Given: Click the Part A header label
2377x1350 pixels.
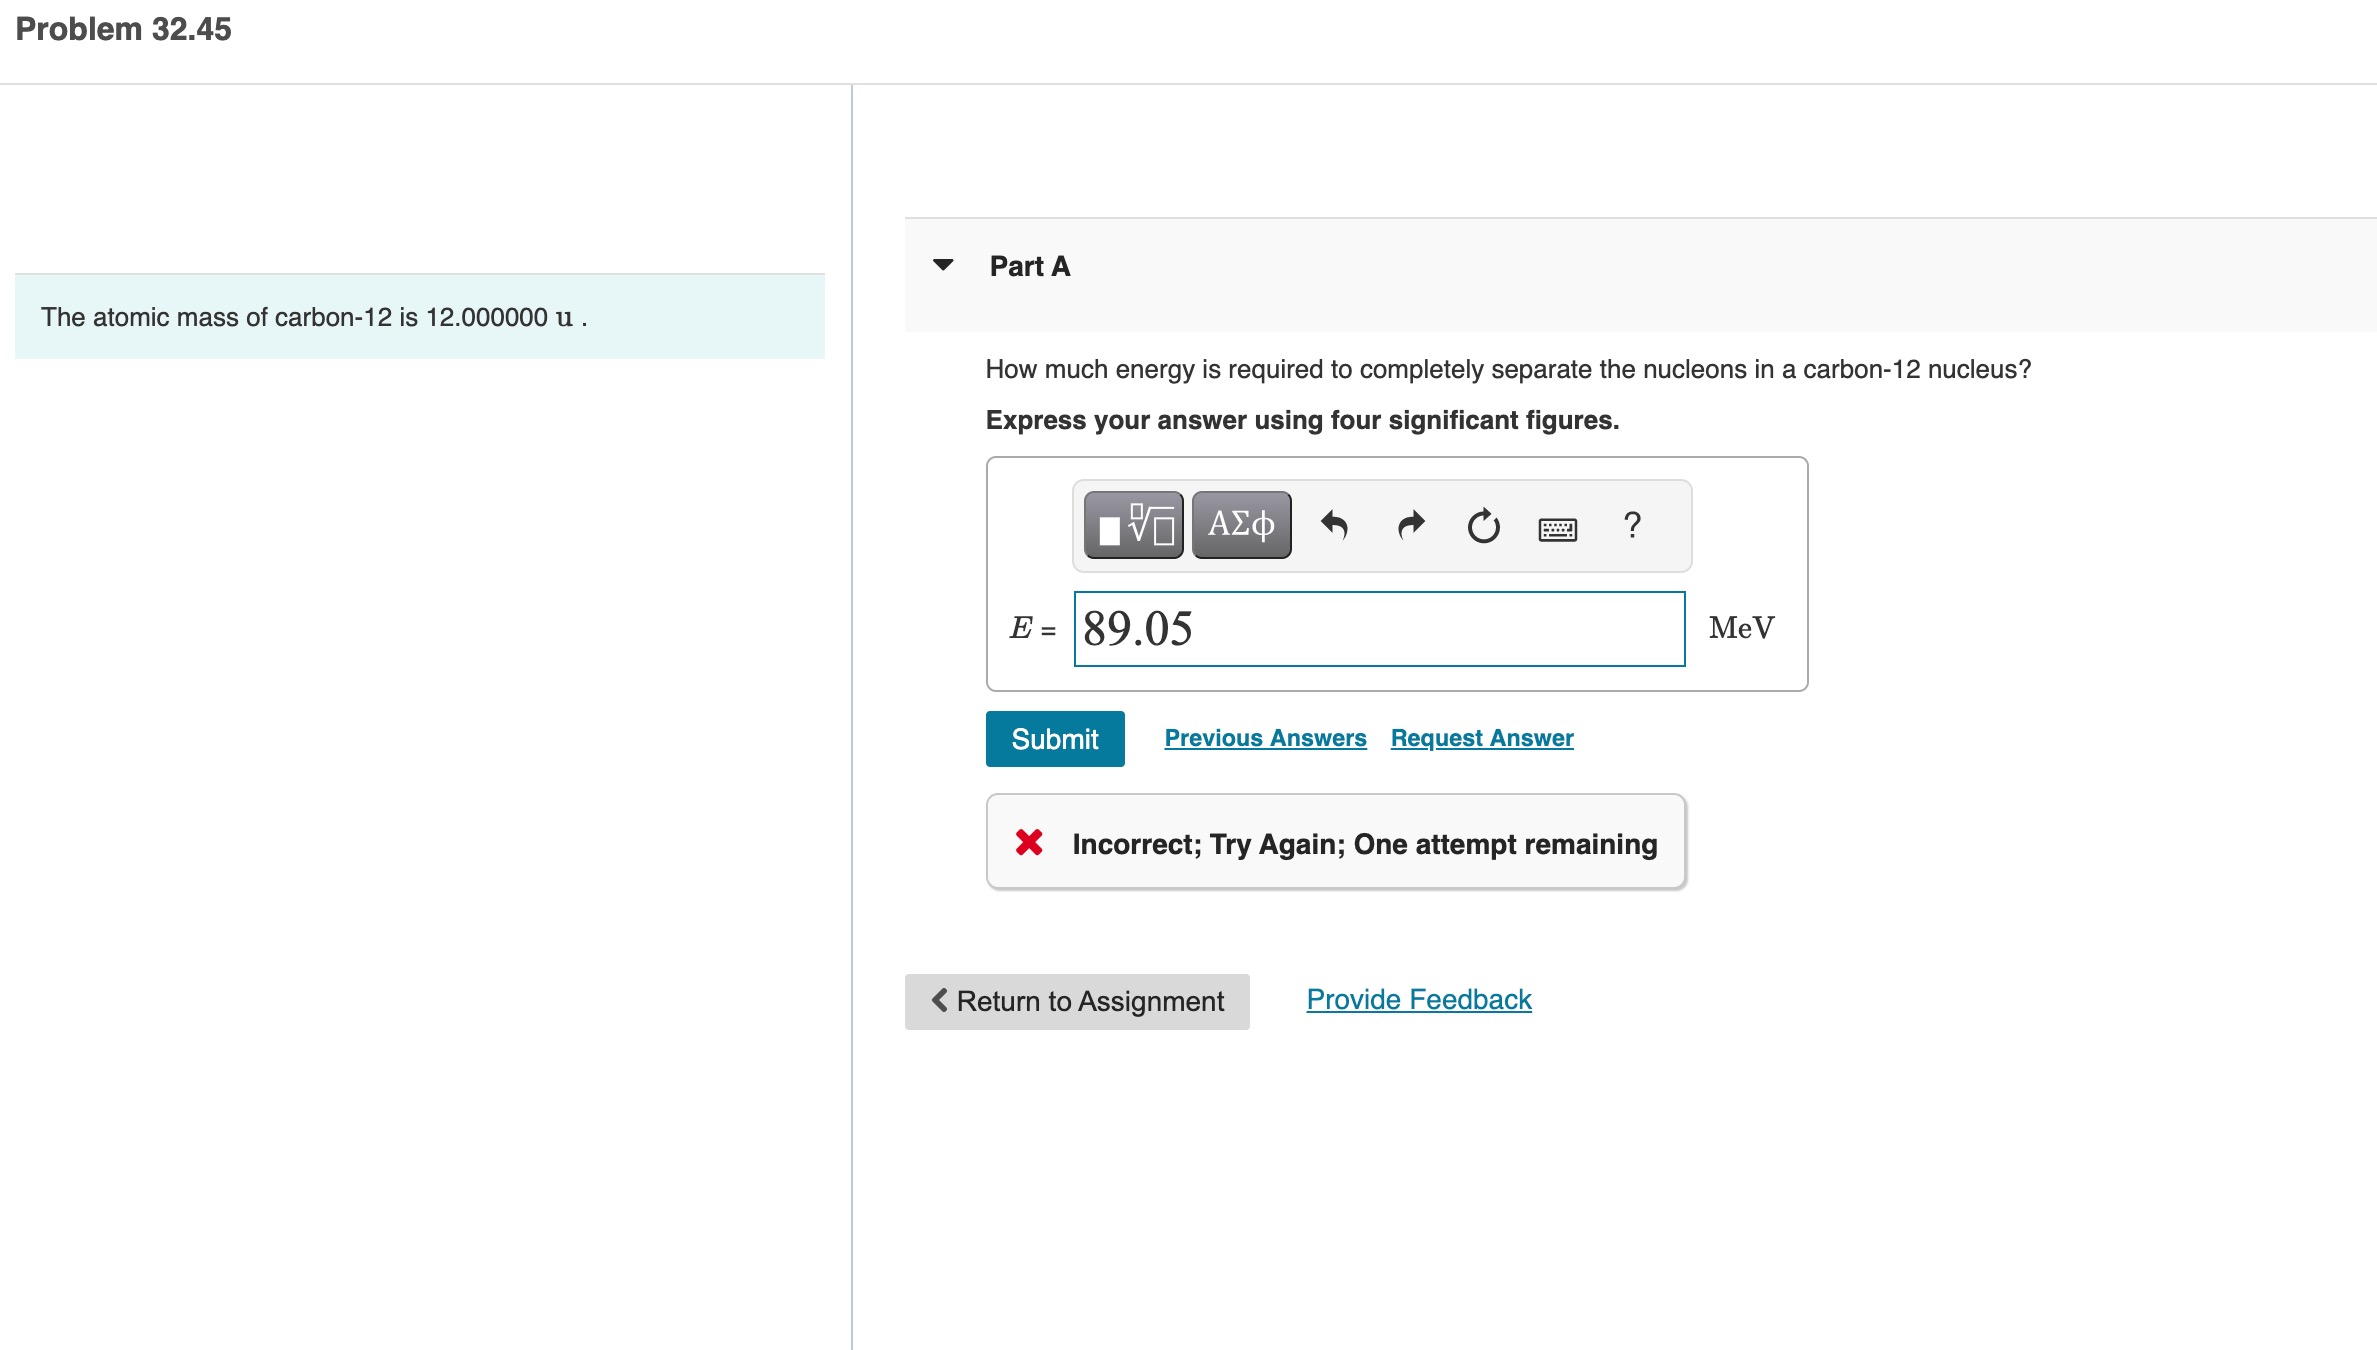Looking at the screenshot, I should point(1029,266).
